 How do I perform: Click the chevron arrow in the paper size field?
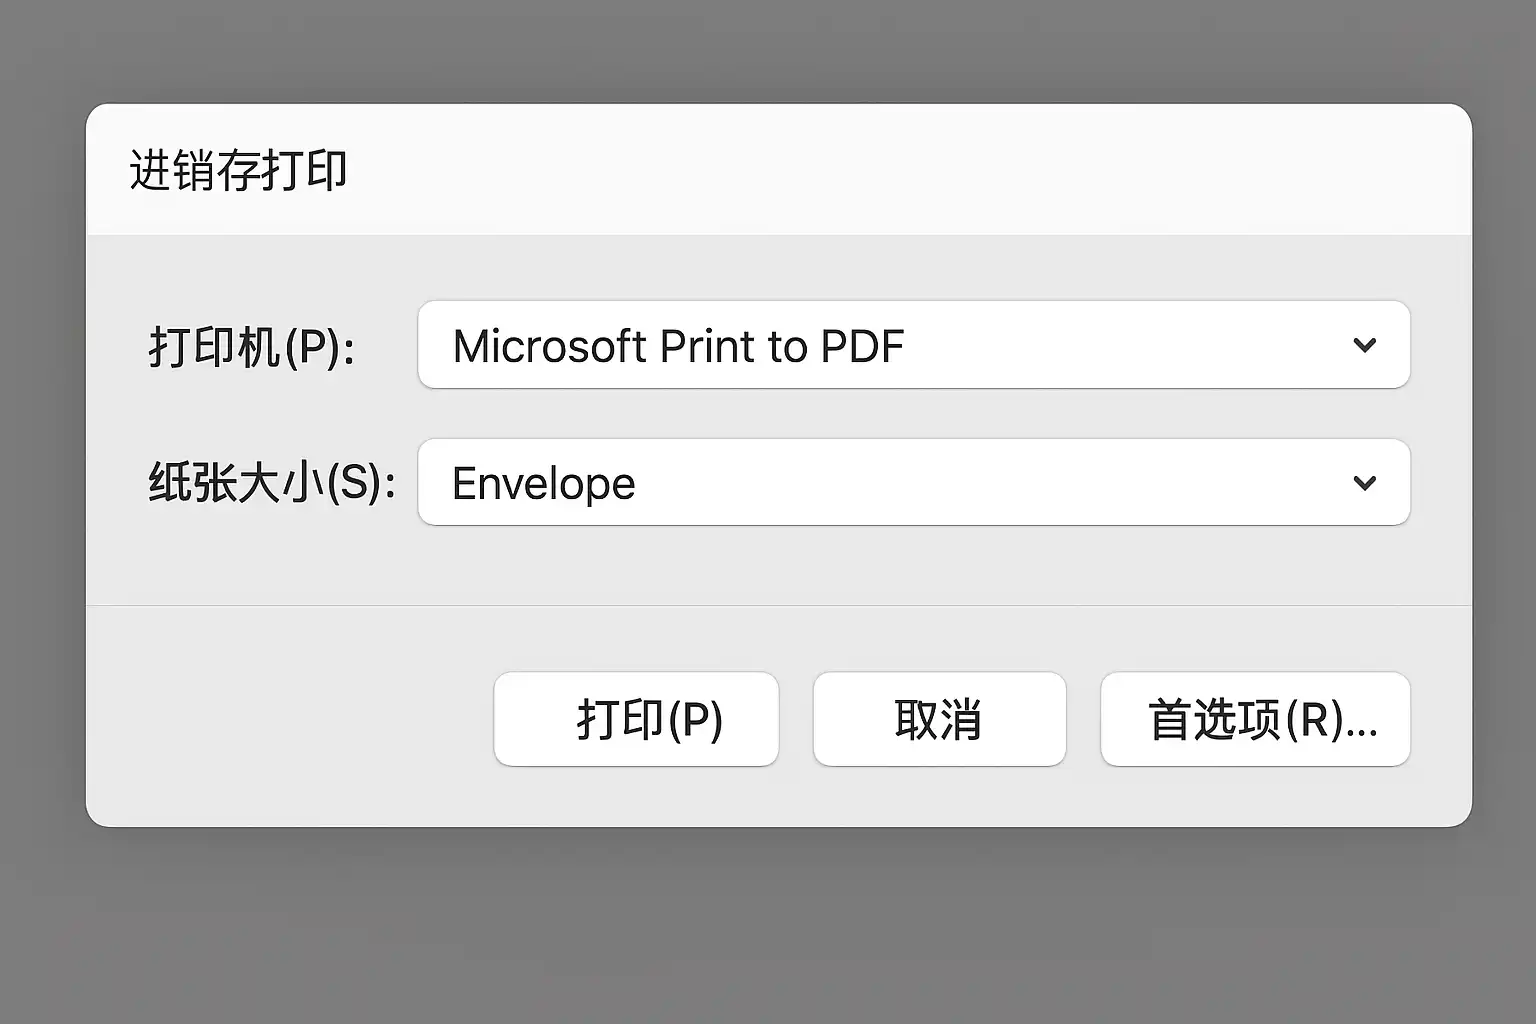tap(1364, 483)
